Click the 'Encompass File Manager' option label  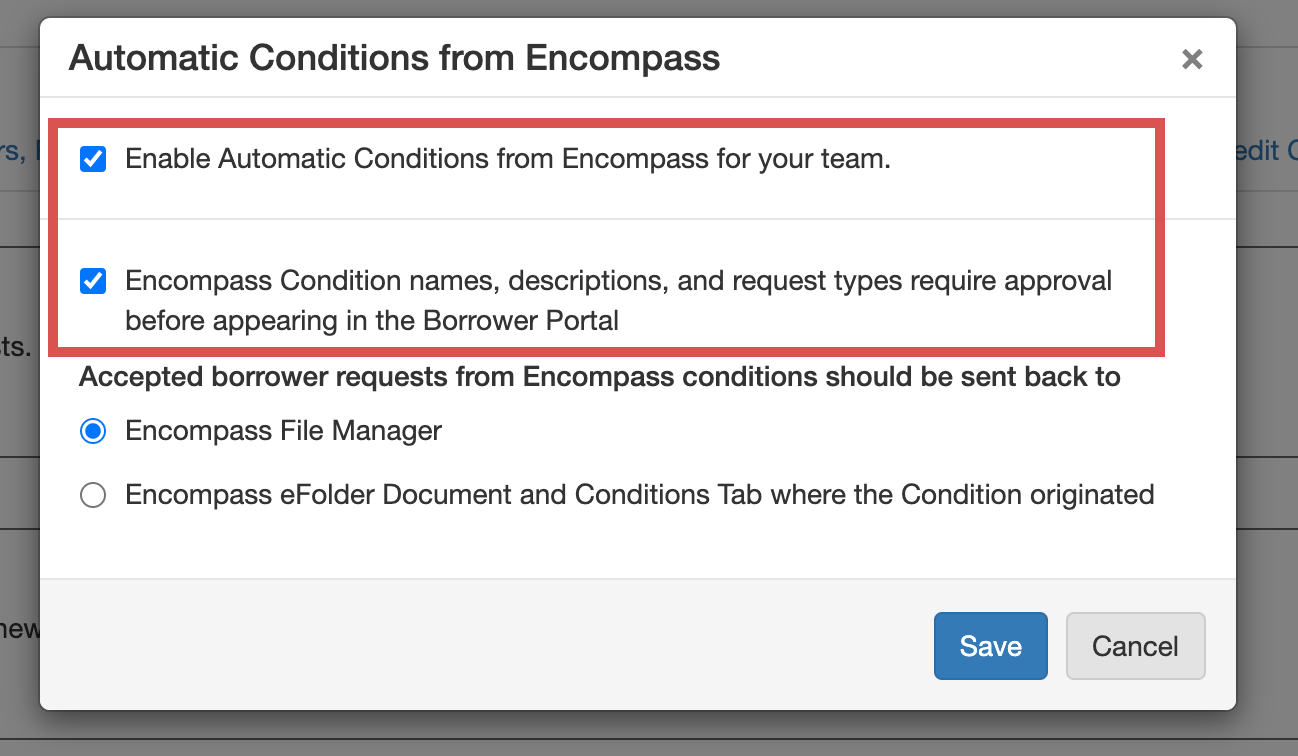coord(283,431)
